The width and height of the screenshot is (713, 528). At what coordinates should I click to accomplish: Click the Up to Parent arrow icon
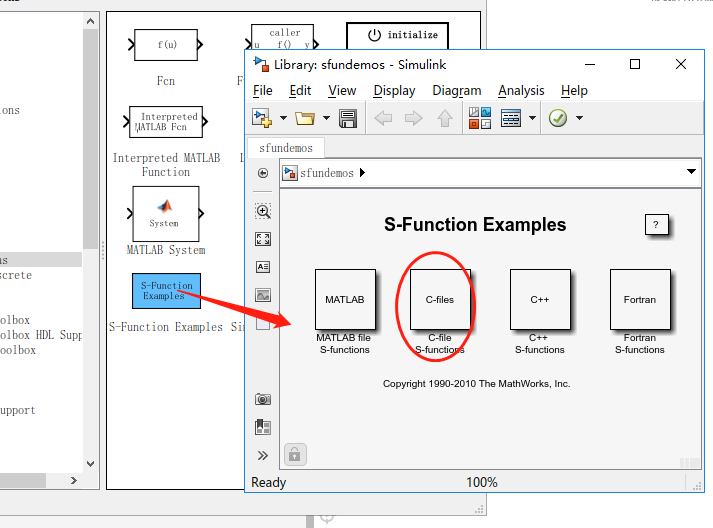click(x=445, y=118)
